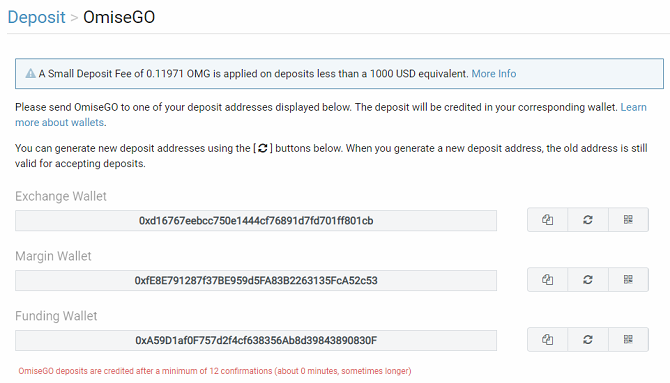Open the Learn more about wallets link
Screen dimensions: 670x383
[x=331, y=115]
